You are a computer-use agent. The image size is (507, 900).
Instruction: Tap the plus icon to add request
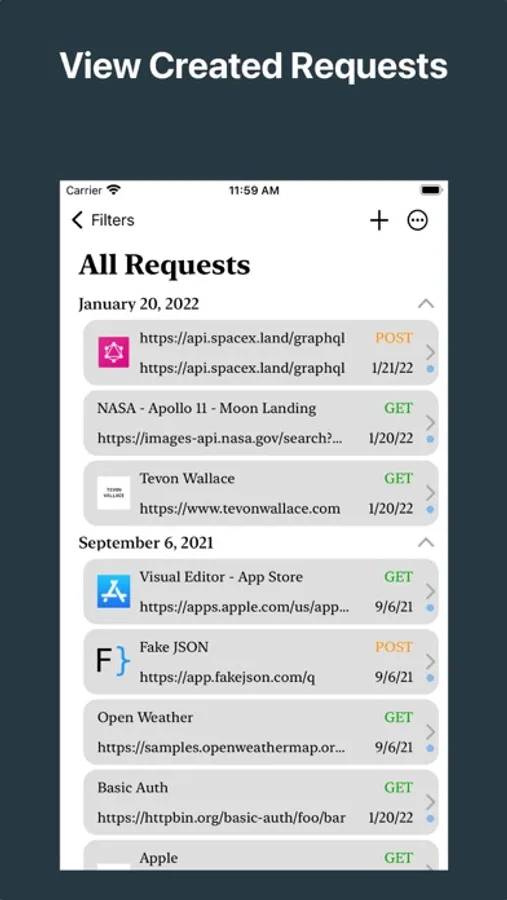[379, 220]
